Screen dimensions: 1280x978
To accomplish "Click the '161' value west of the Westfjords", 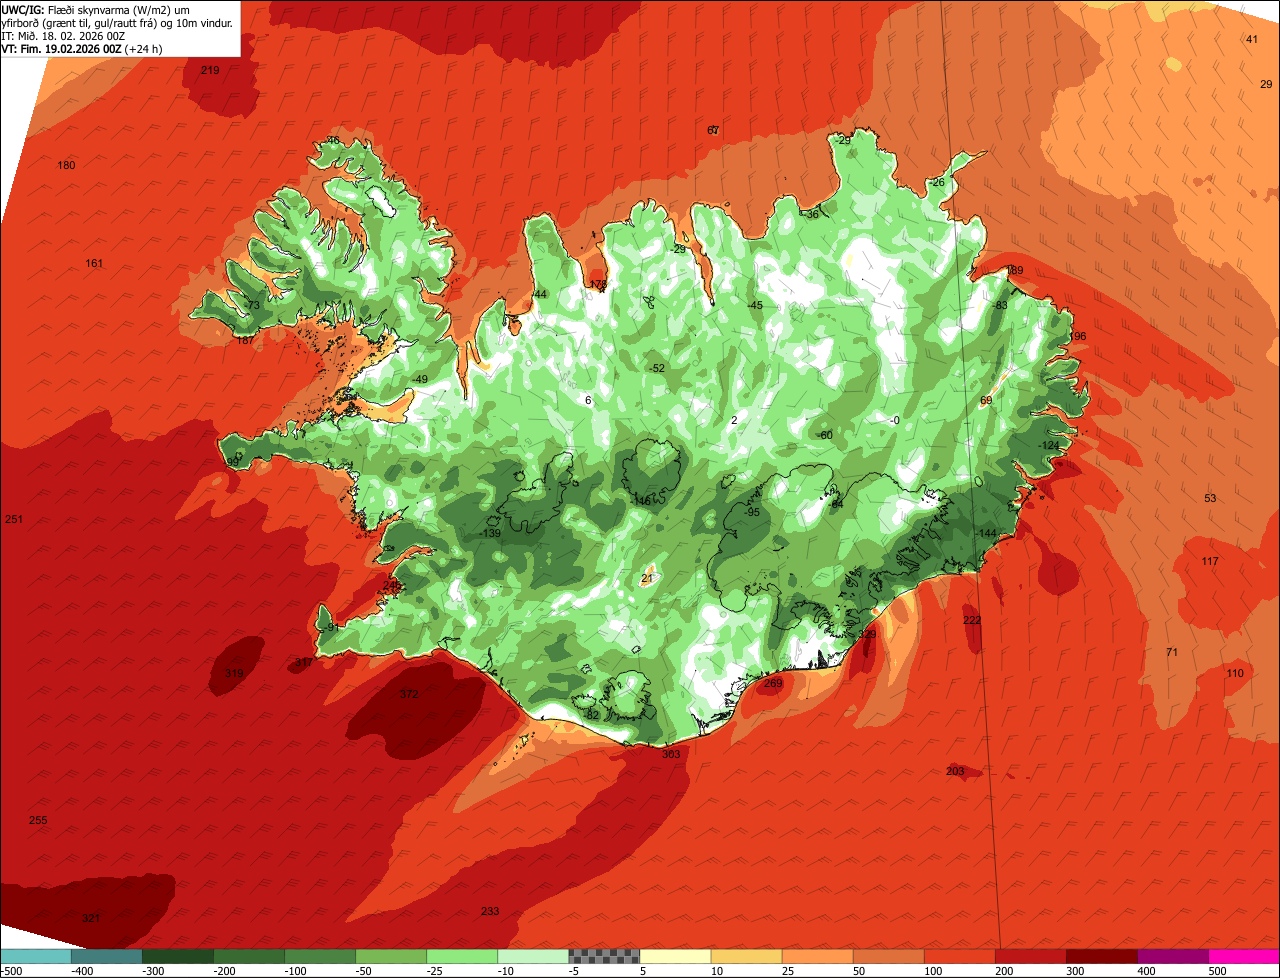I will (95, 264).
